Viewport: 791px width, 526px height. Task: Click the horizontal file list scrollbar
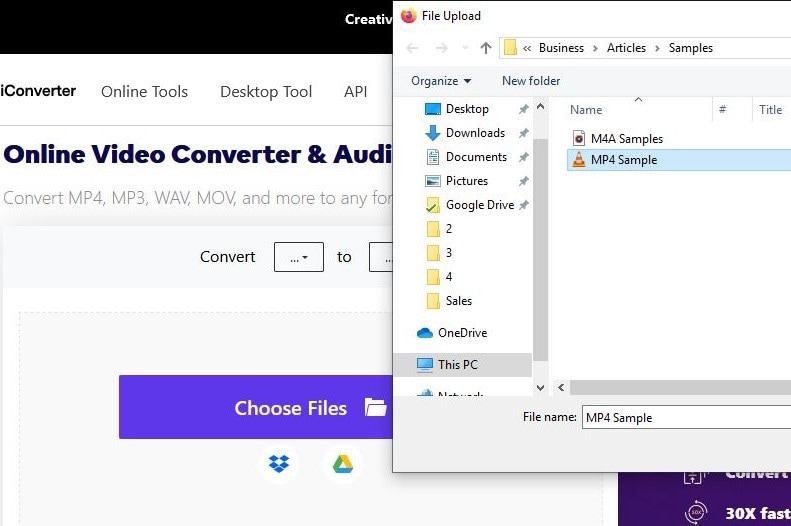(681, 387)
